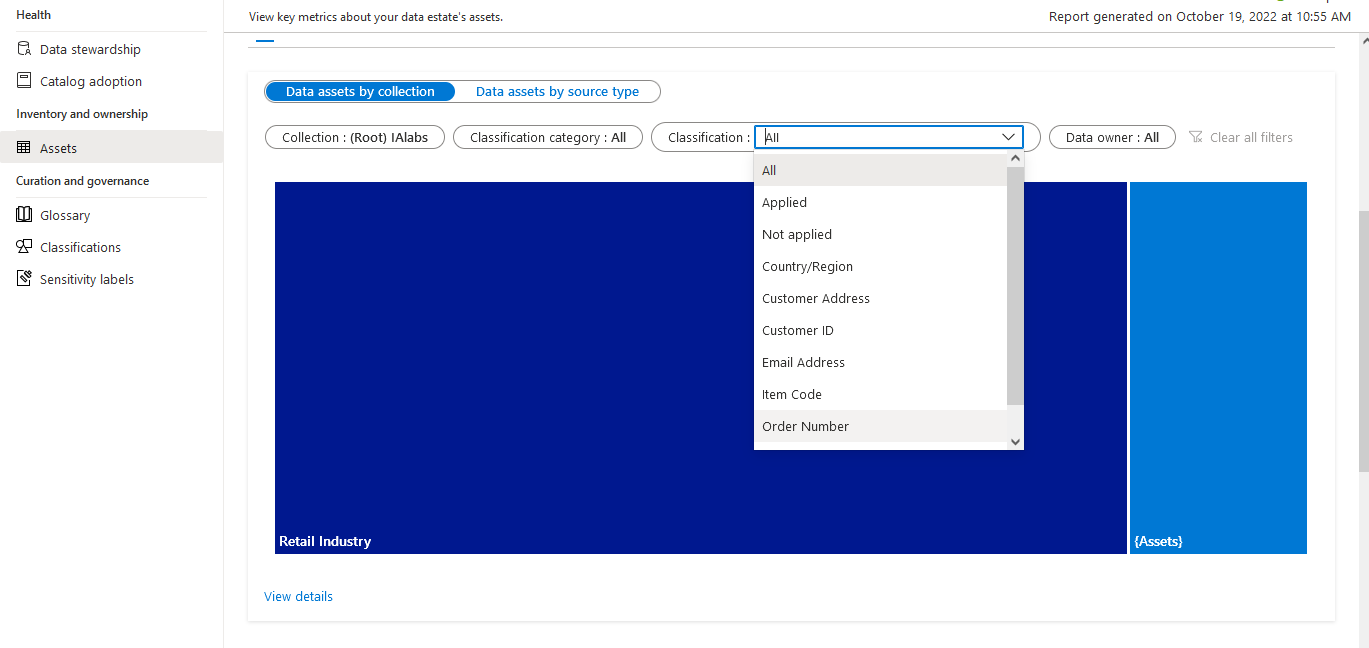The width and height of the screenshot is (1369, 648).
Task: Click the Catalog adoption book icon
Action: (24, 81)
